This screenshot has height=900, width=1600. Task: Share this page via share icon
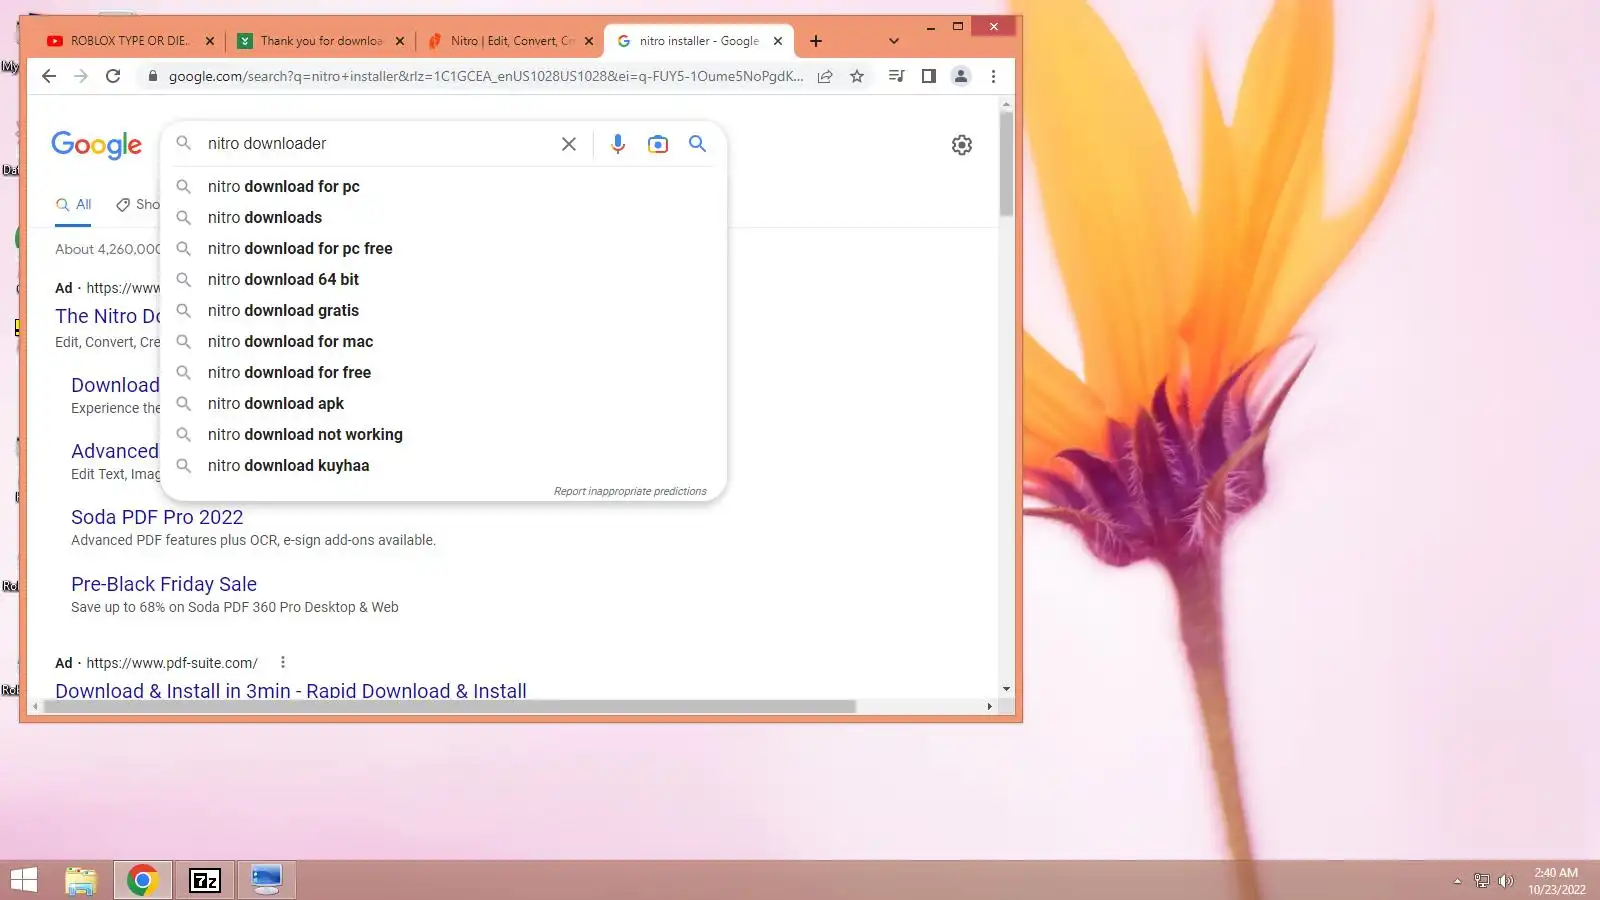pos(825,76)
